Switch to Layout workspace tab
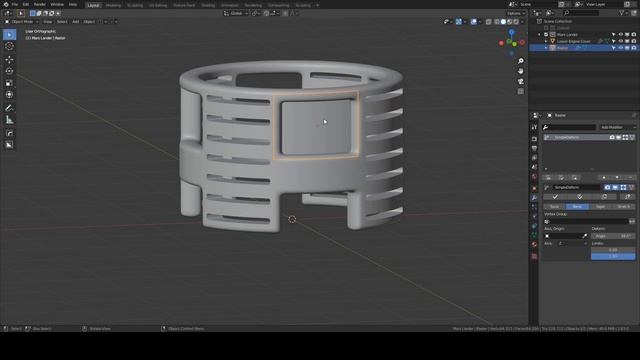 tap(93, 5)
